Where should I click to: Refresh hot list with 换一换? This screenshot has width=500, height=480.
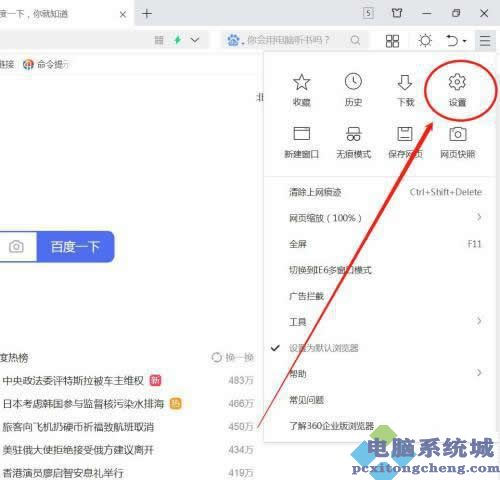233,357
